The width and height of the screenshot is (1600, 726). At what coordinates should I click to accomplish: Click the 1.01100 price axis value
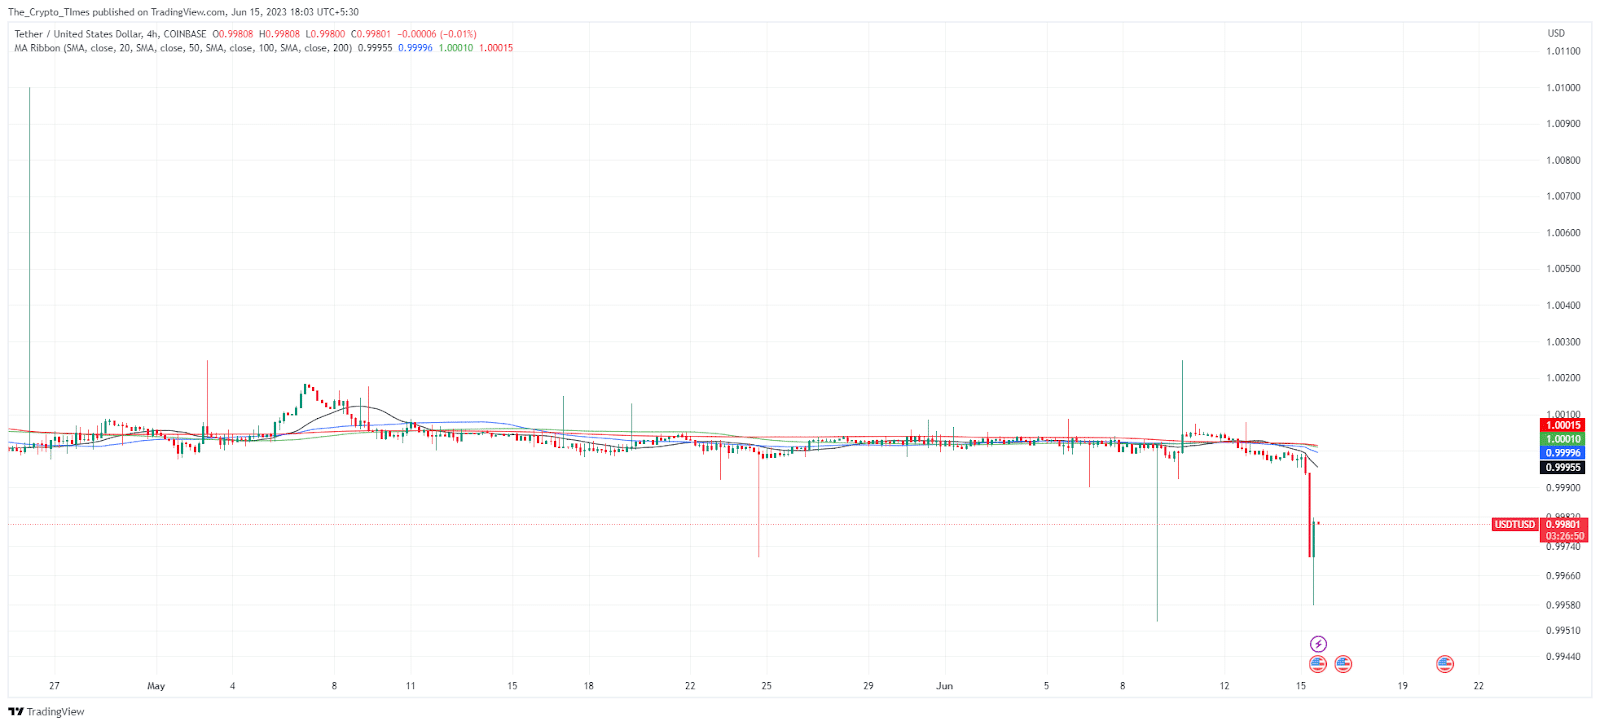click(1564, 51)
